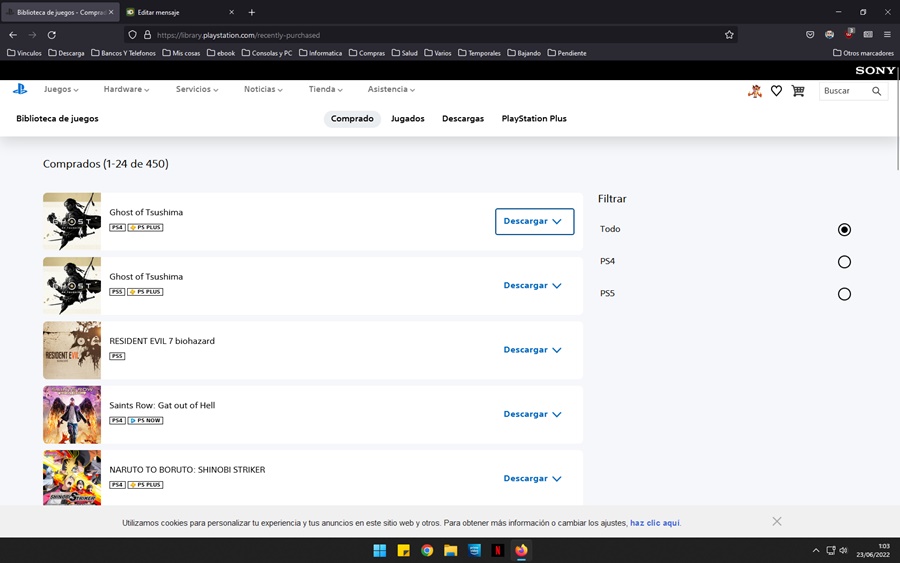Open NARUTO TO BORUTO cover thumbnail

coord(72,477)
